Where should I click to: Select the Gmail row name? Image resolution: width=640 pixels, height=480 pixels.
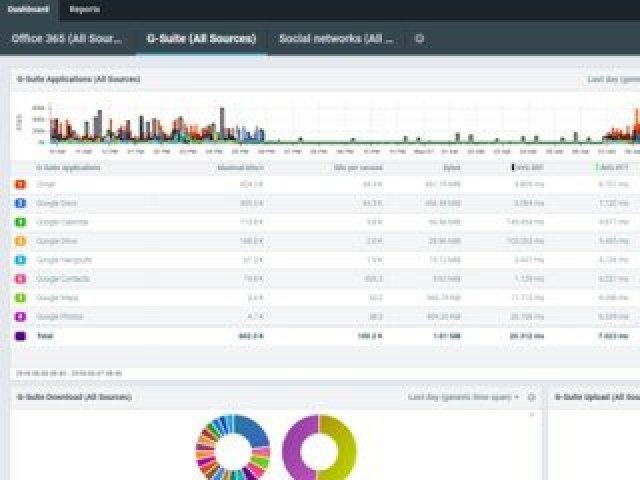click(46, 184)
